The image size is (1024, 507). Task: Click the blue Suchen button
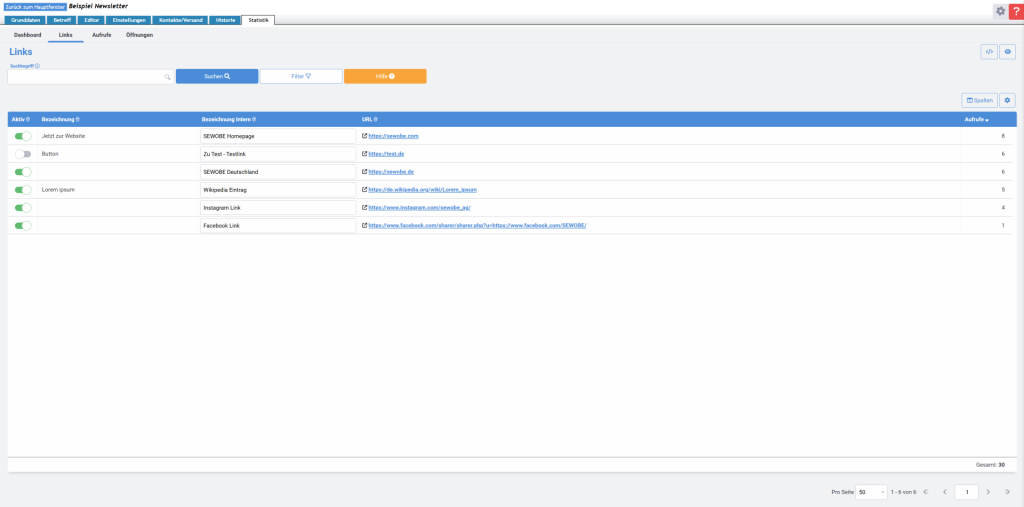click(217, 76)
